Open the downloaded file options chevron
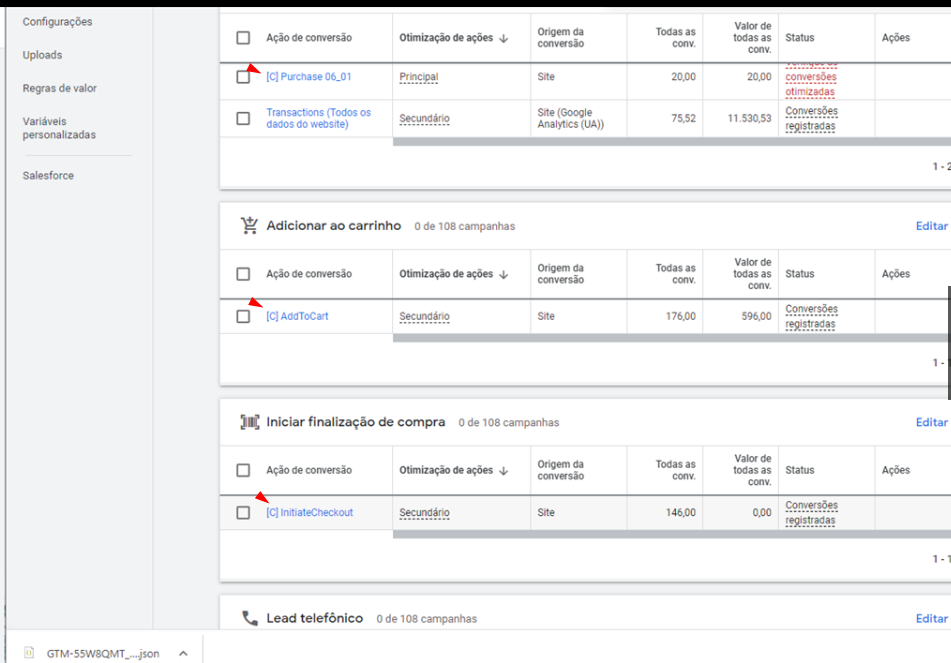 pyautogui.click(x=183, y=653)
